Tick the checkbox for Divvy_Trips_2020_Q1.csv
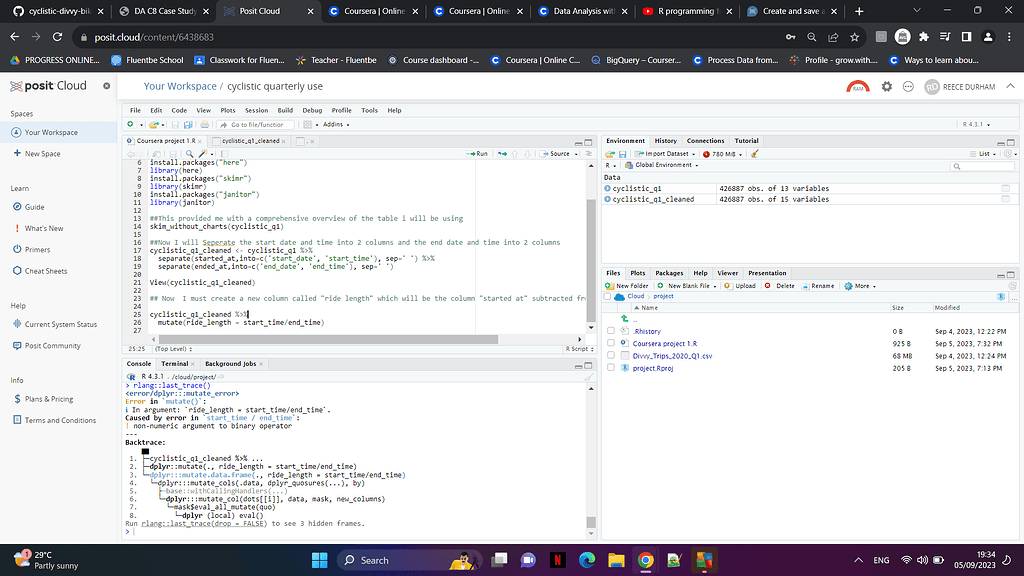Viewport: 1024px width, 576px height. 611,355
